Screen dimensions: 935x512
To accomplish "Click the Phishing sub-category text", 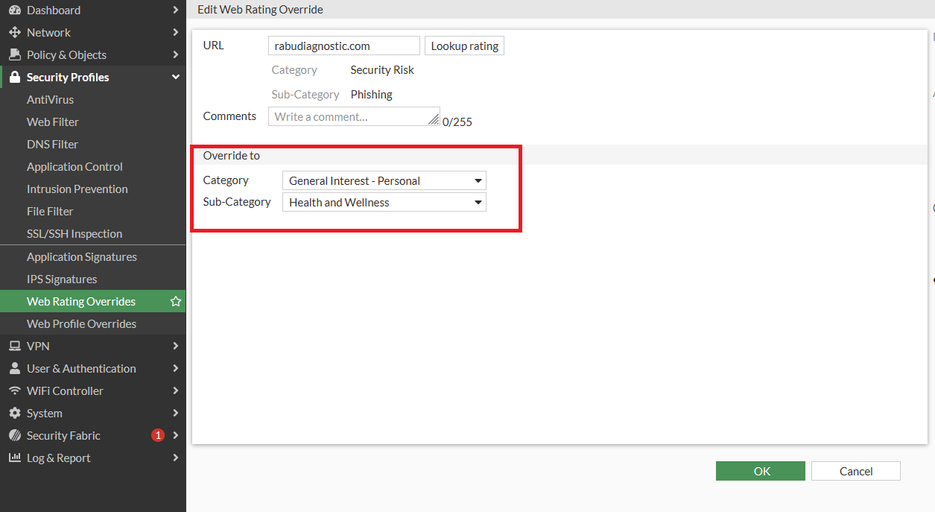I will [x=371, y=94].
